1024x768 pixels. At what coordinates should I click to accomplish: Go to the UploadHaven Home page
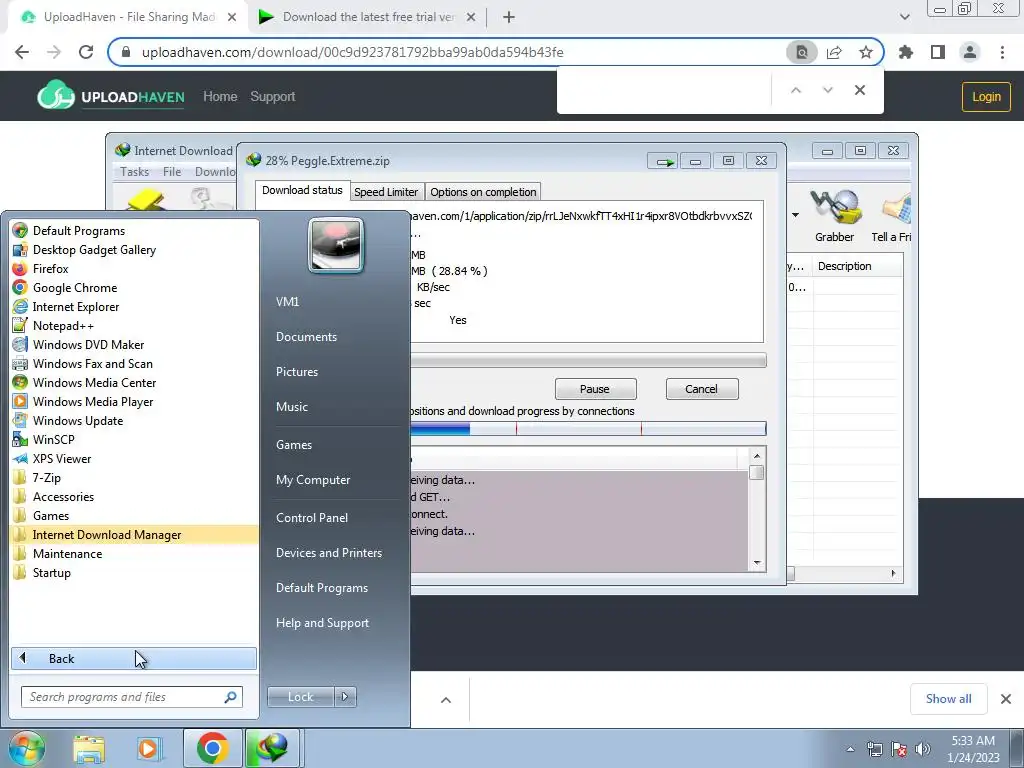pos(220,97)
